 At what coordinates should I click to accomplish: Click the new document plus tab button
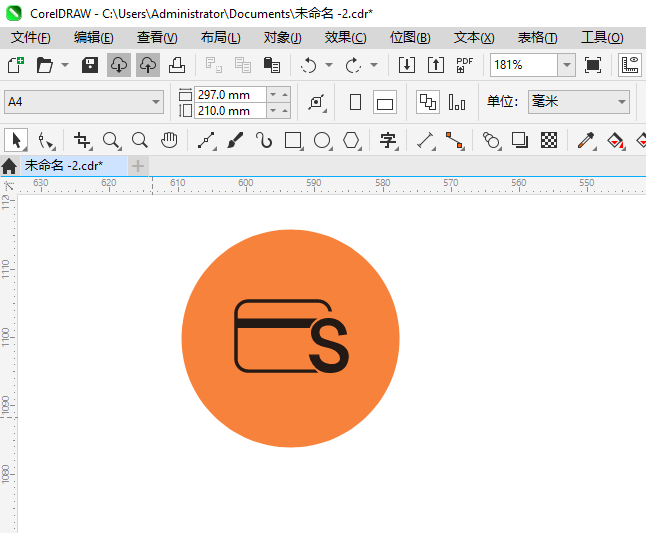click(x=138, y=165)
